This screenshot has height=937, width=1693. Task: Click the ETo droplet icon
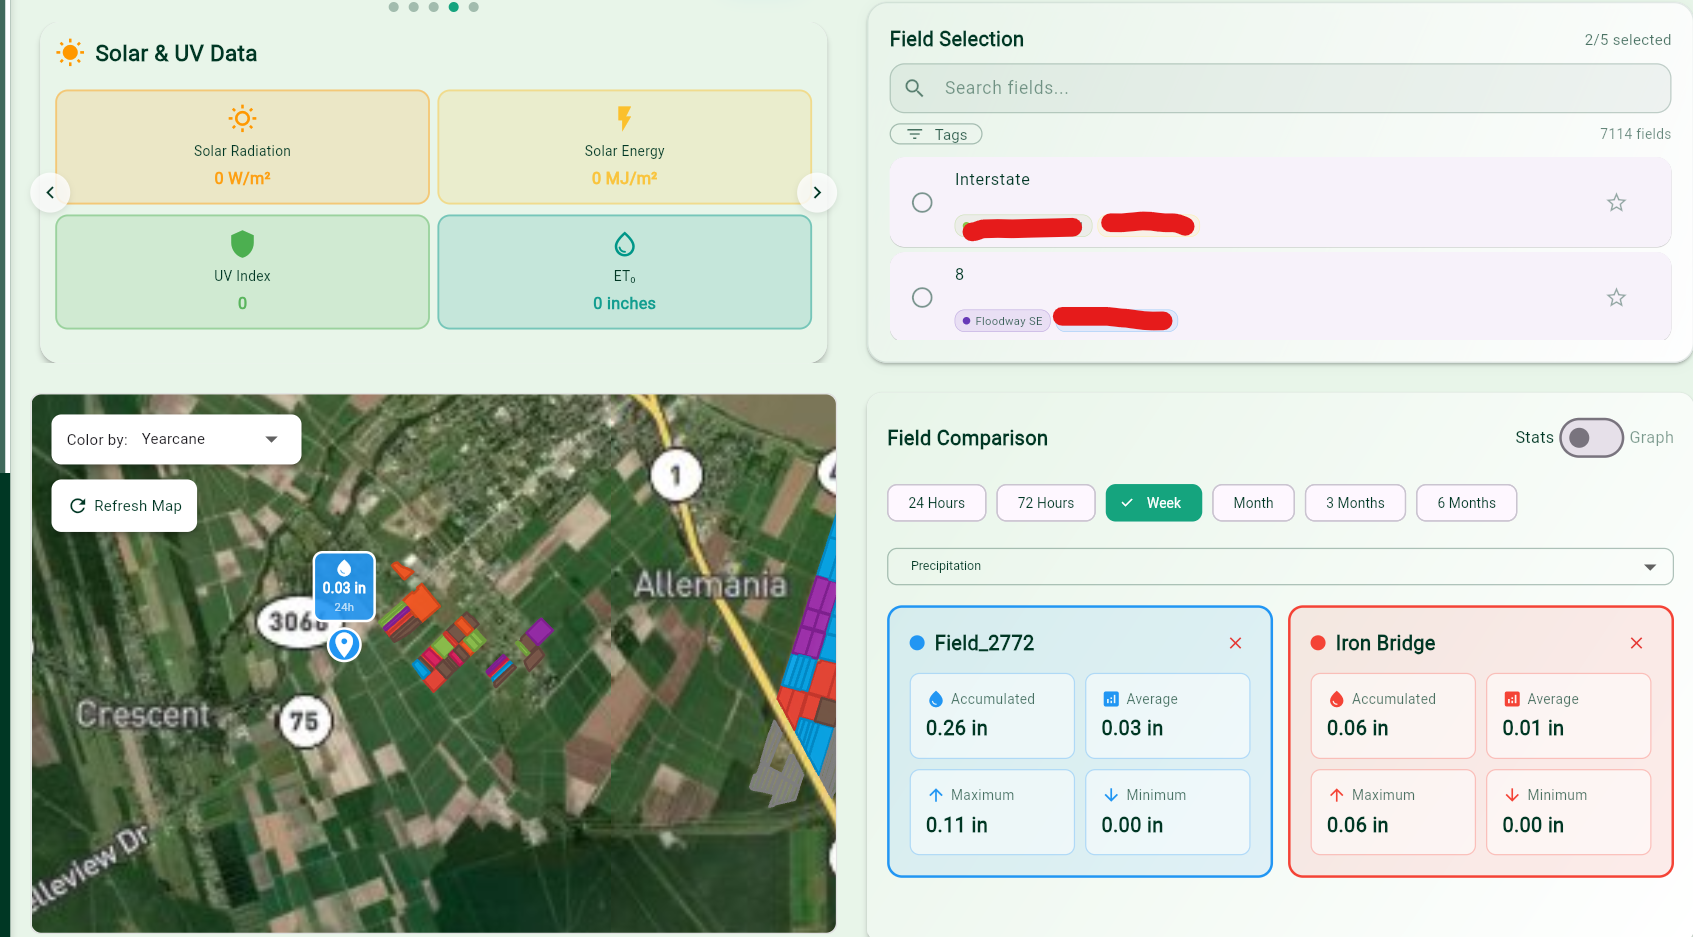tap(624, 243)
